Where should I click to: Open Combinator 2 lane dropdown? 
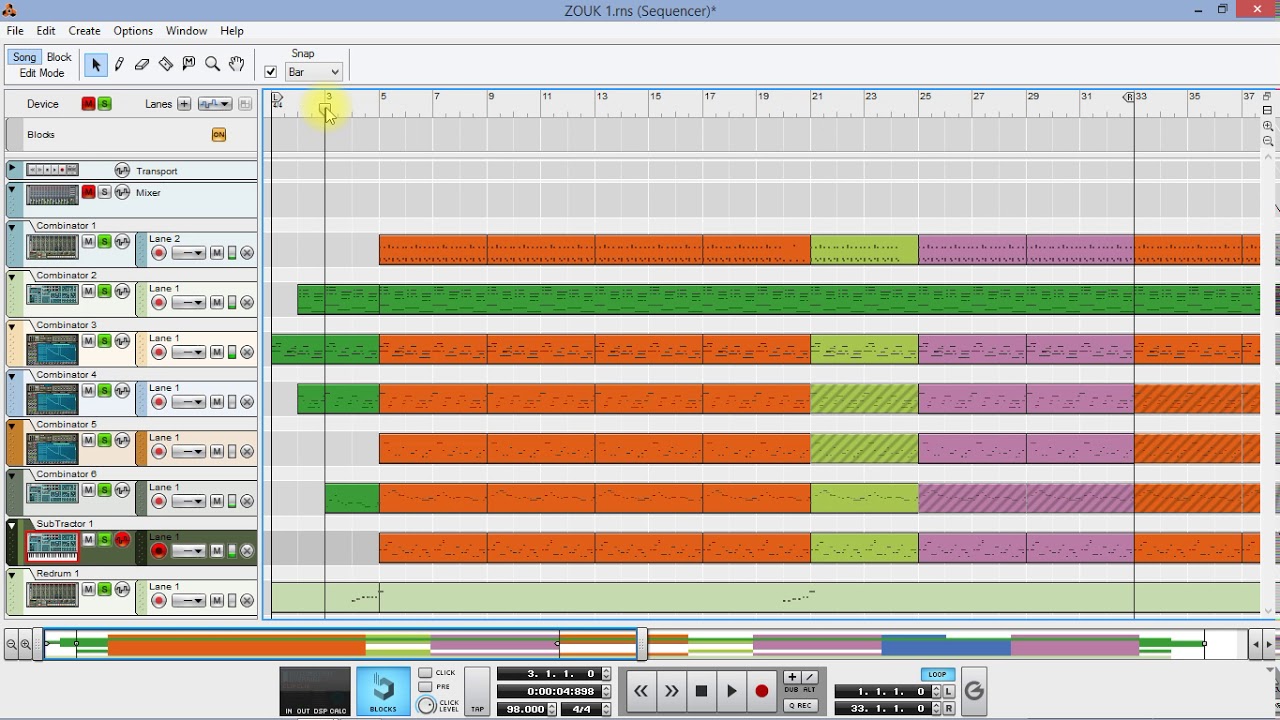point(188,303)
